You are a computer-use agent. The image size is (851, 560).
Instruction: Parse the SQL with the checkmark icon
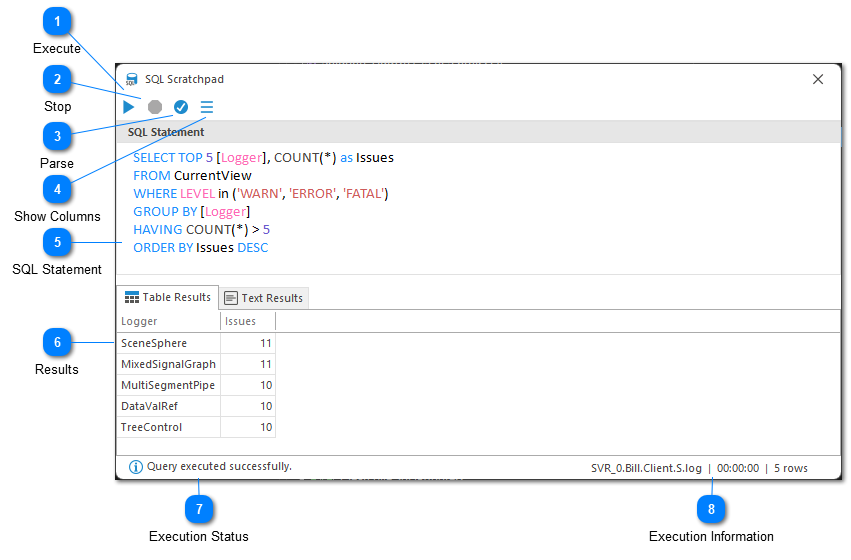(x=181, y=107)
